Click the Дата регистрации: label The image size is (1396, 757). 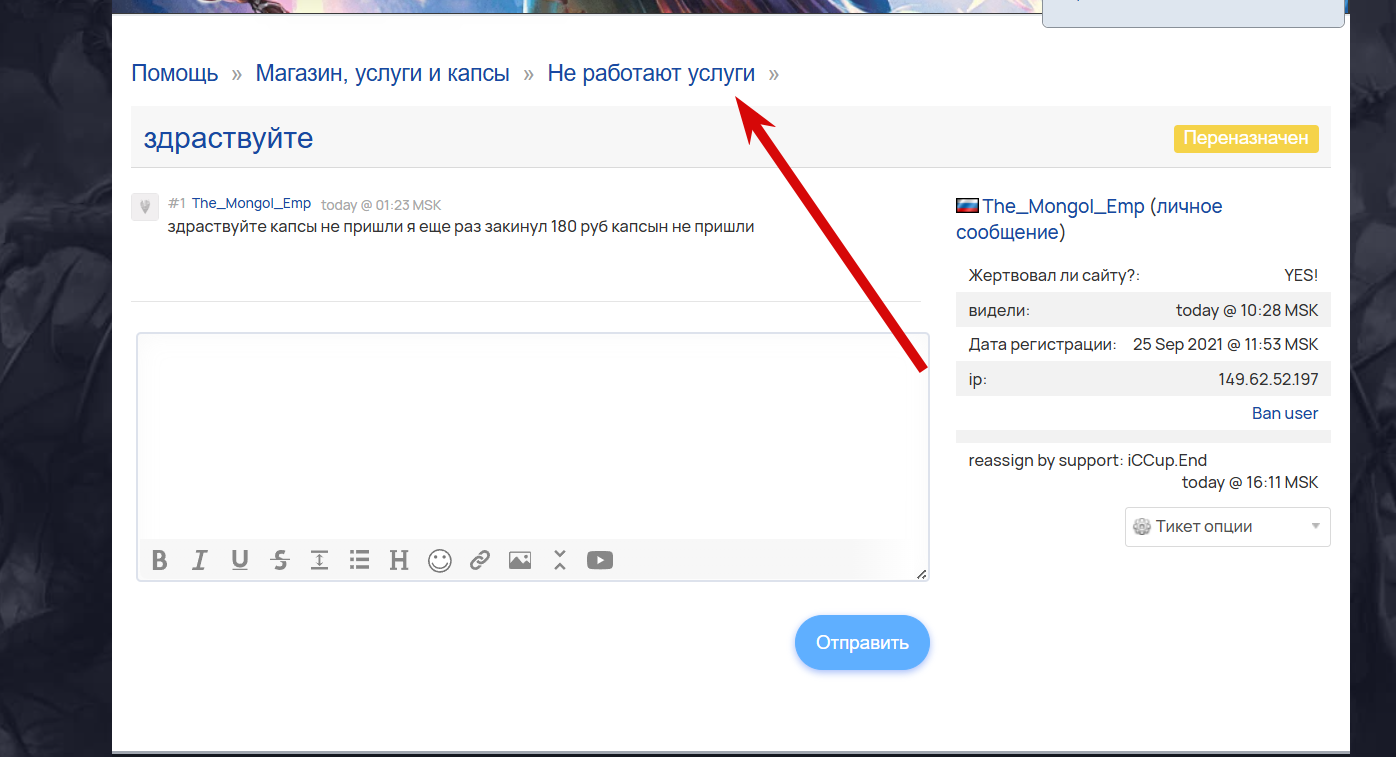(x=1042, y=344)
